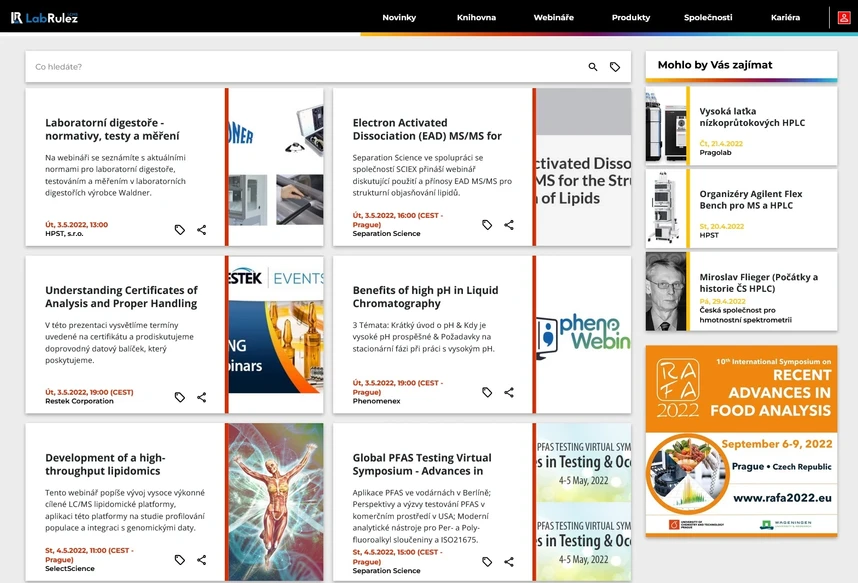Open Organizéry Agilent Flex Bench article

751,200
